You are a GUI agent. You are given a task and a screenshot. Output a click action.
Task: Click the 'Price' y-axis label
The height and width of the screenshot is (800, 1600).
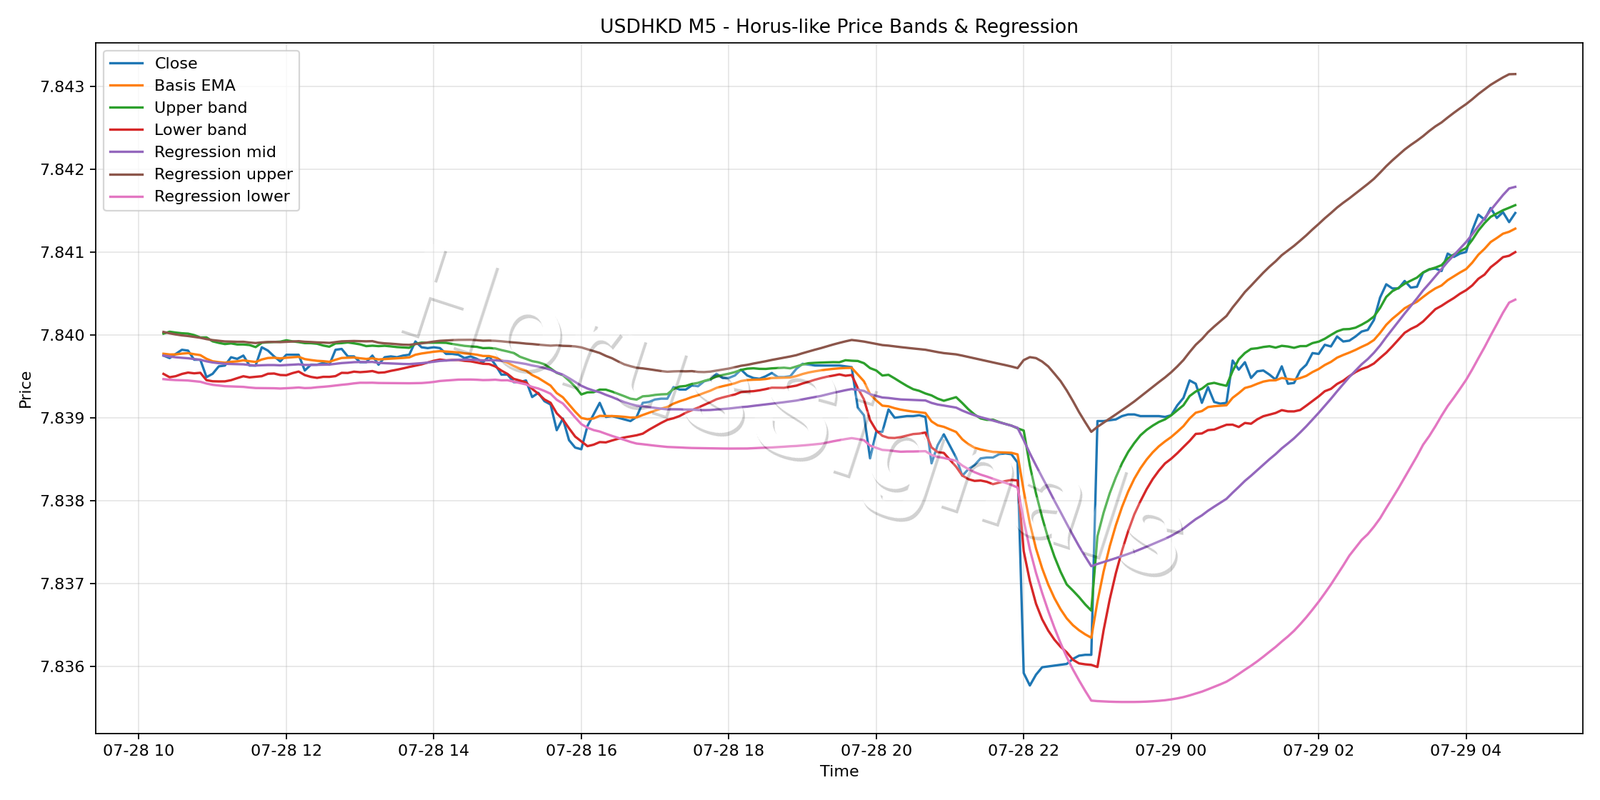coord(26,389)
